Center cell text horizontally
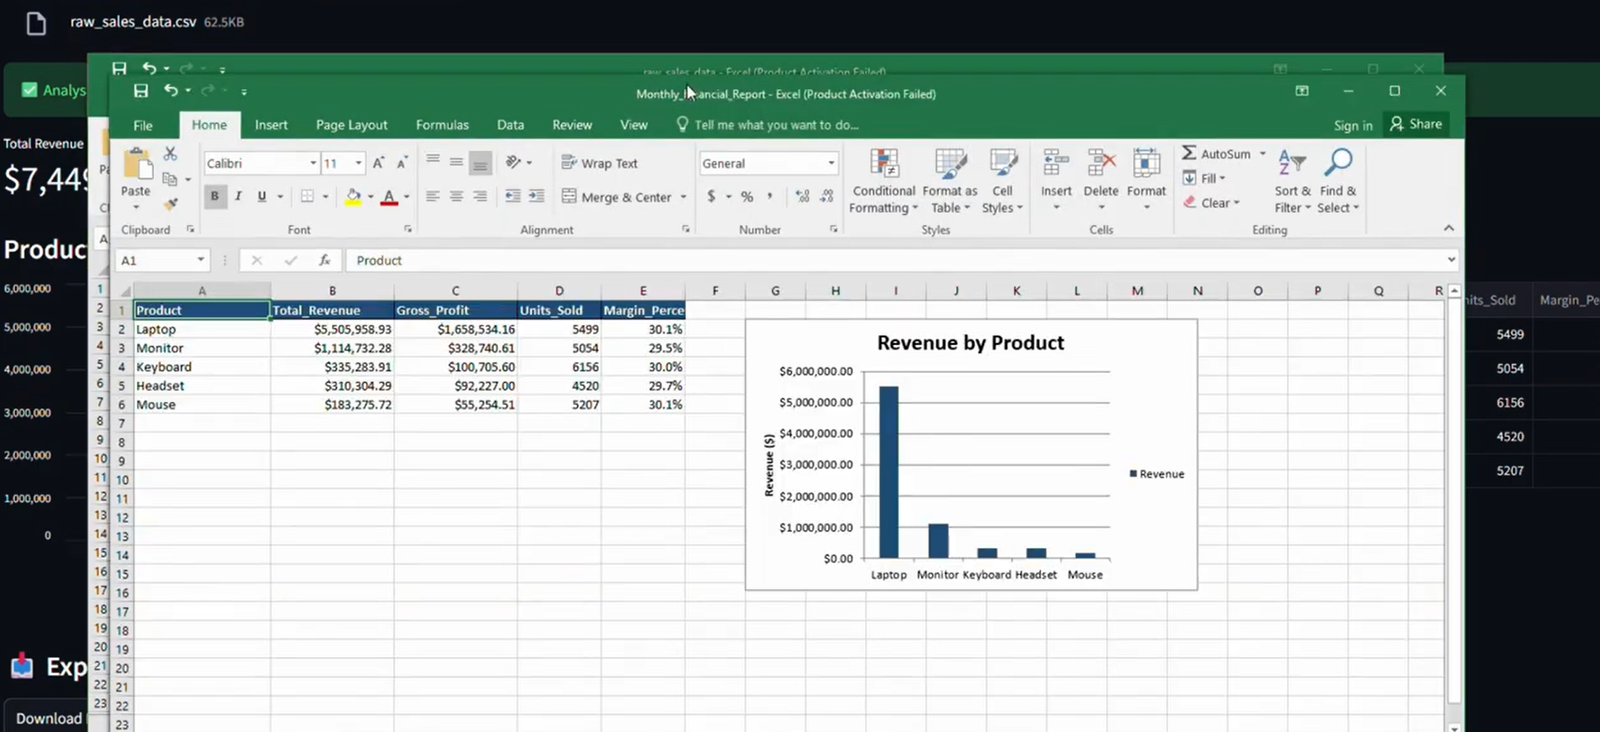 (x=456, y=197)
